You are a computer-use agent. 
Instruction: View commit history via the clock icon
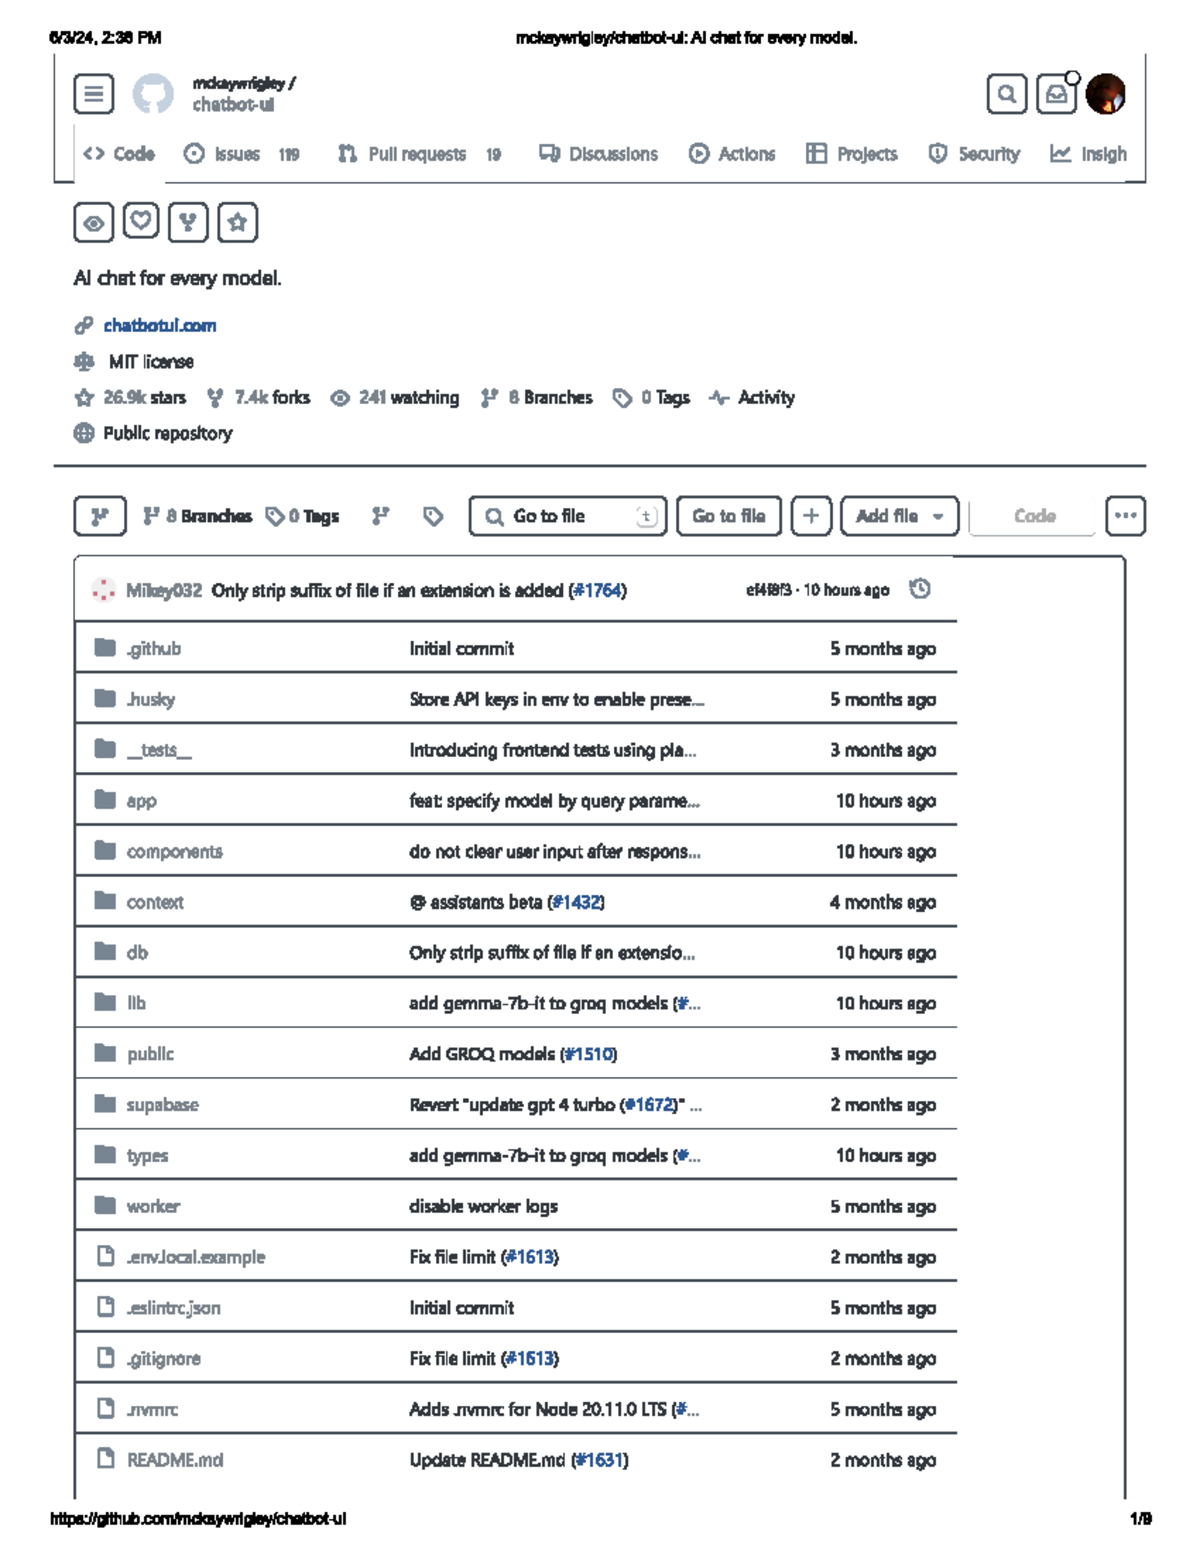(x=920, y=589)
